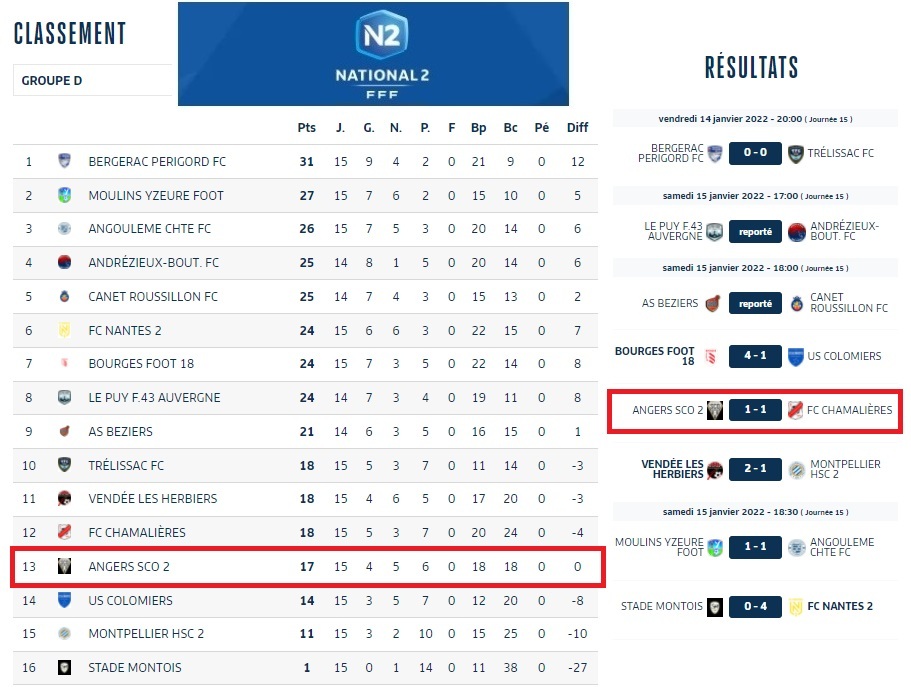Click the FC Chamalières crest in results
The height and width of the screenshot is (687, 911).
796,410
